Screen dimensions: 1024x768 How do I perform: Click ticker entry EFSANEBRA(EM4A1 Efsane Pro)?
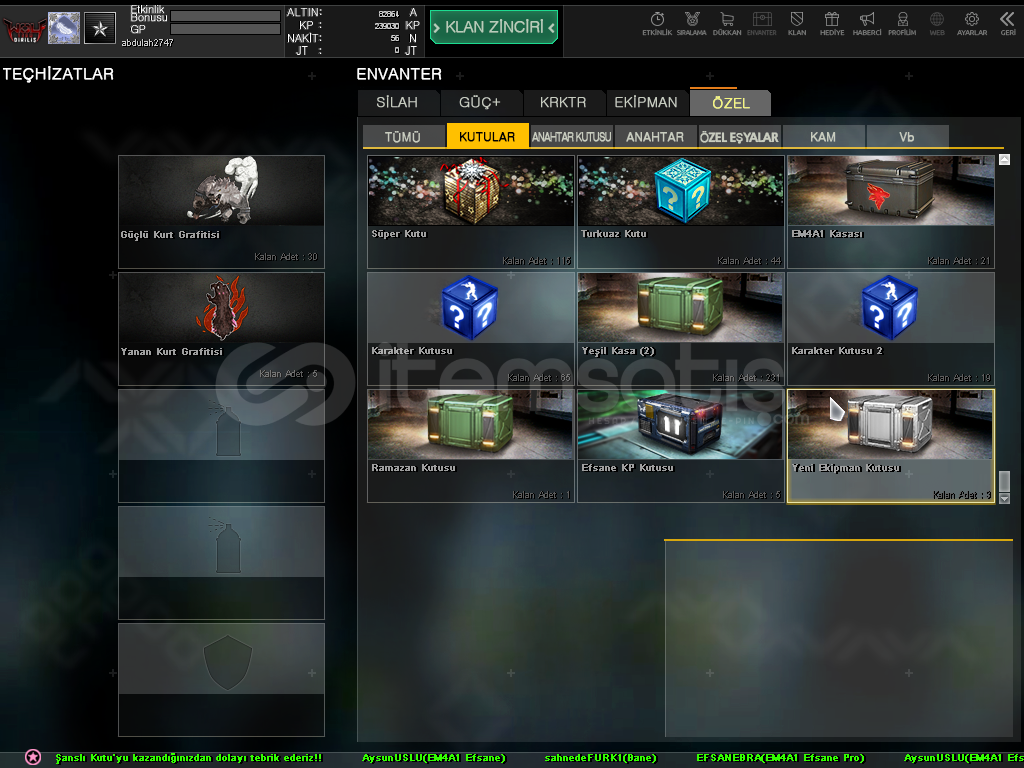pyautogui.click(x=780, y=758)
